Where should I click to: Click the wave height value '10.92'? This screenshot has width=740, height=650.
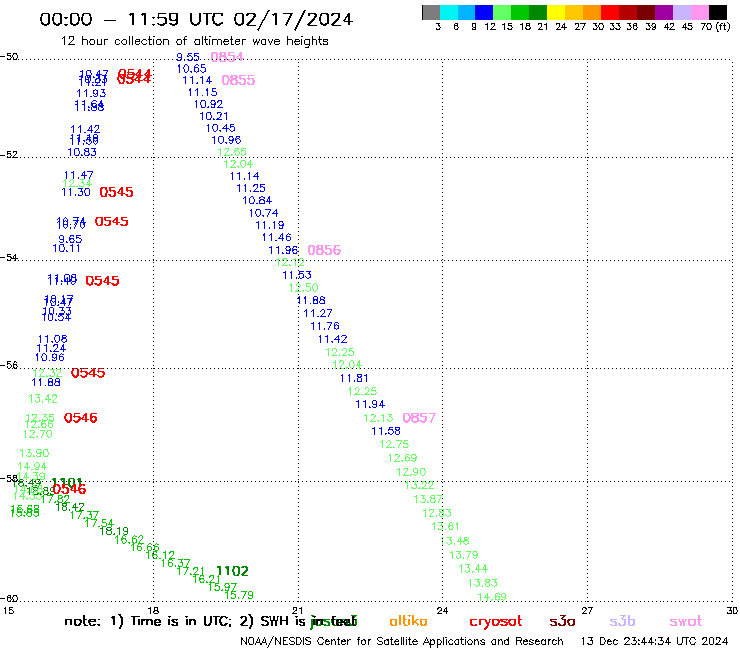point(208,104)
